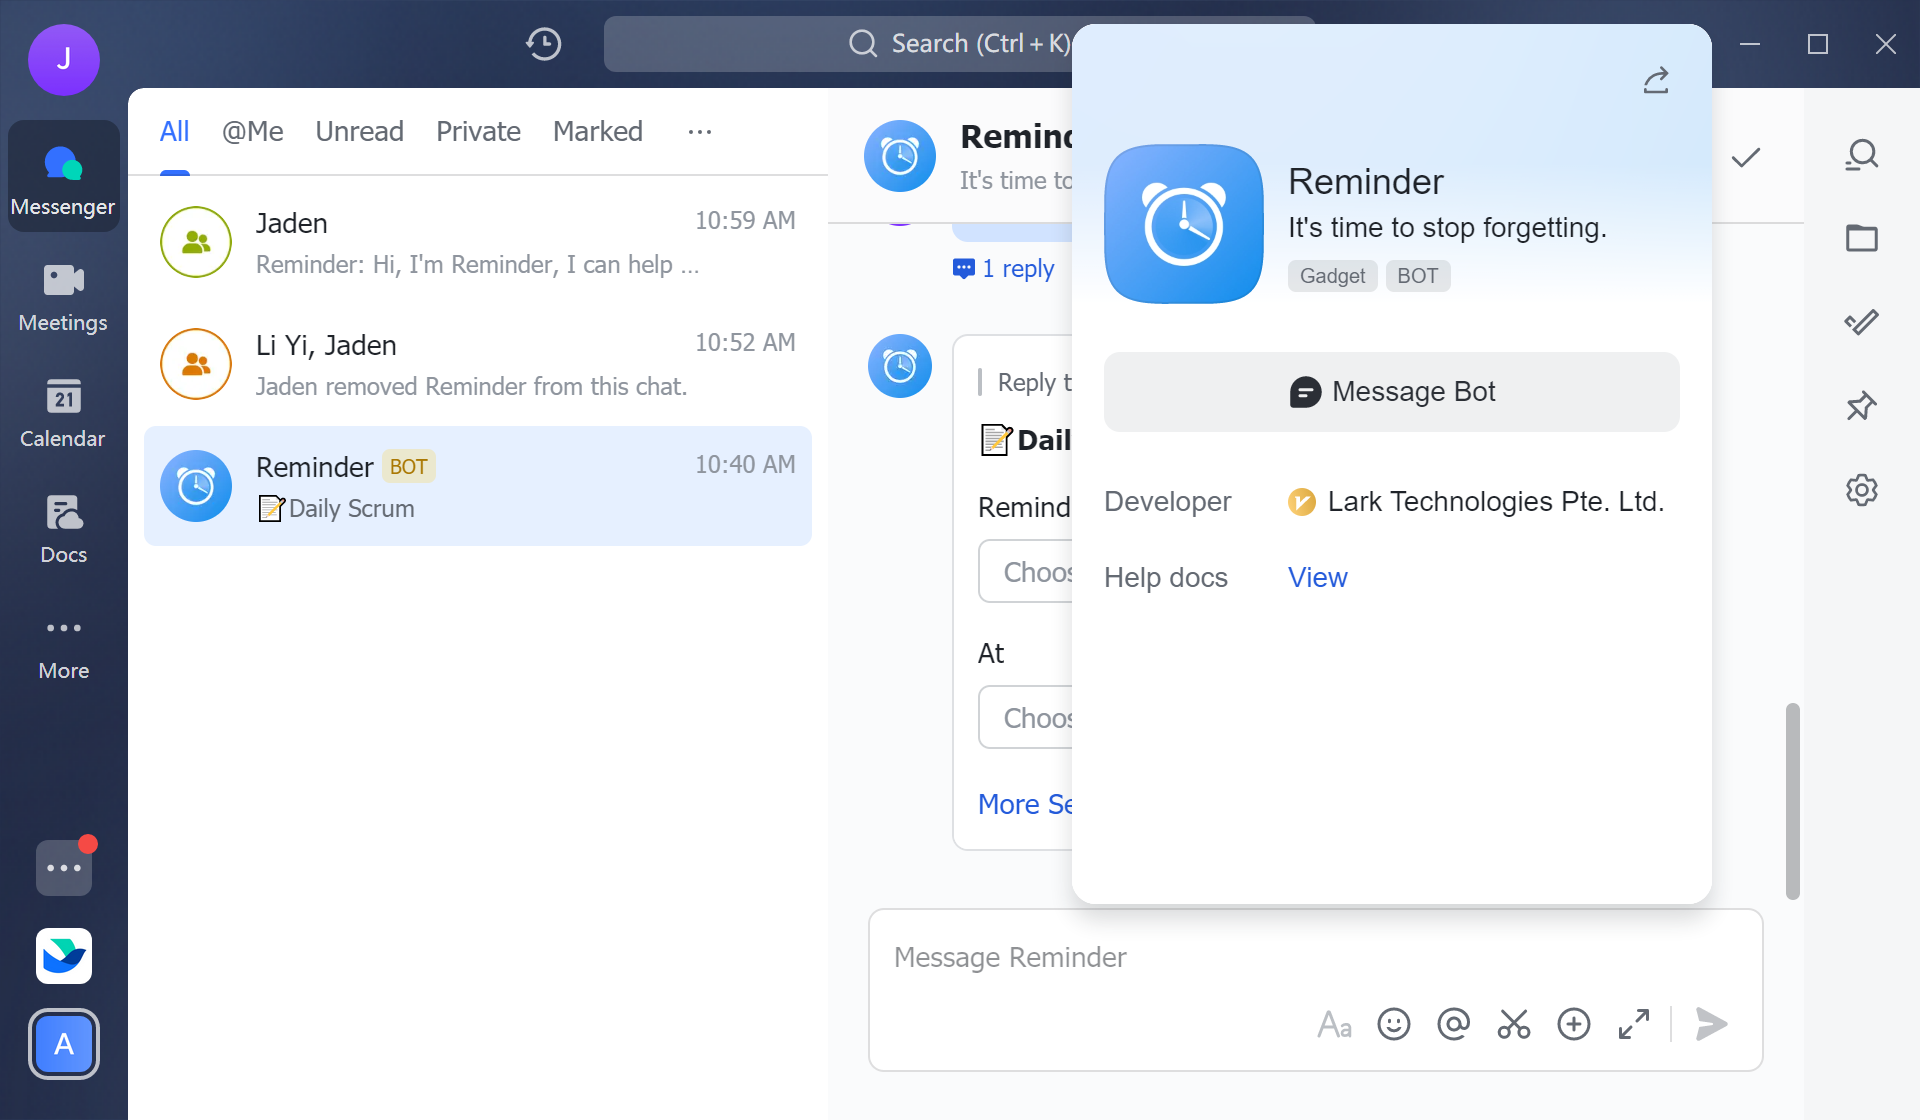This screenshot has height=1120, width=1920.
Task: Expand hidden conversation tabs via ellipsis
Action: pyautogui.click(x=699, y=131)
